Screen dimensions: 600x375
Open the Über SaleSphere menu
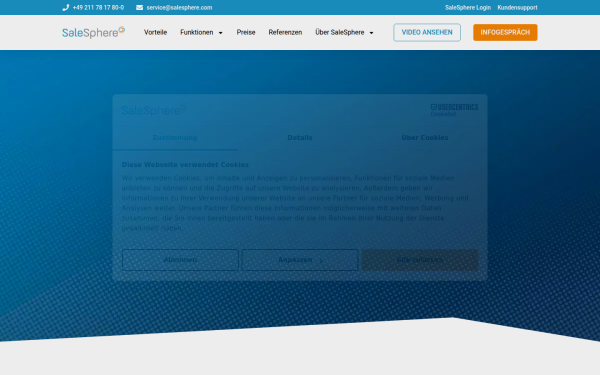(339, 33)
